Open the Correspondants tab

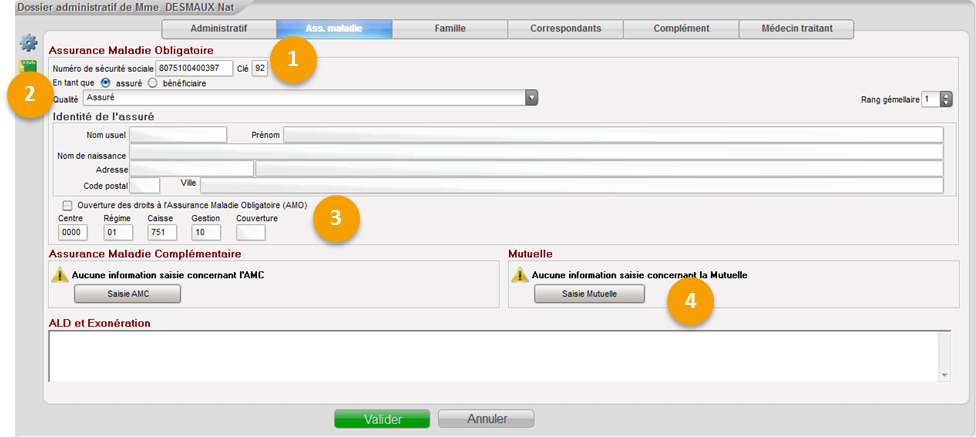click(566, 29)
